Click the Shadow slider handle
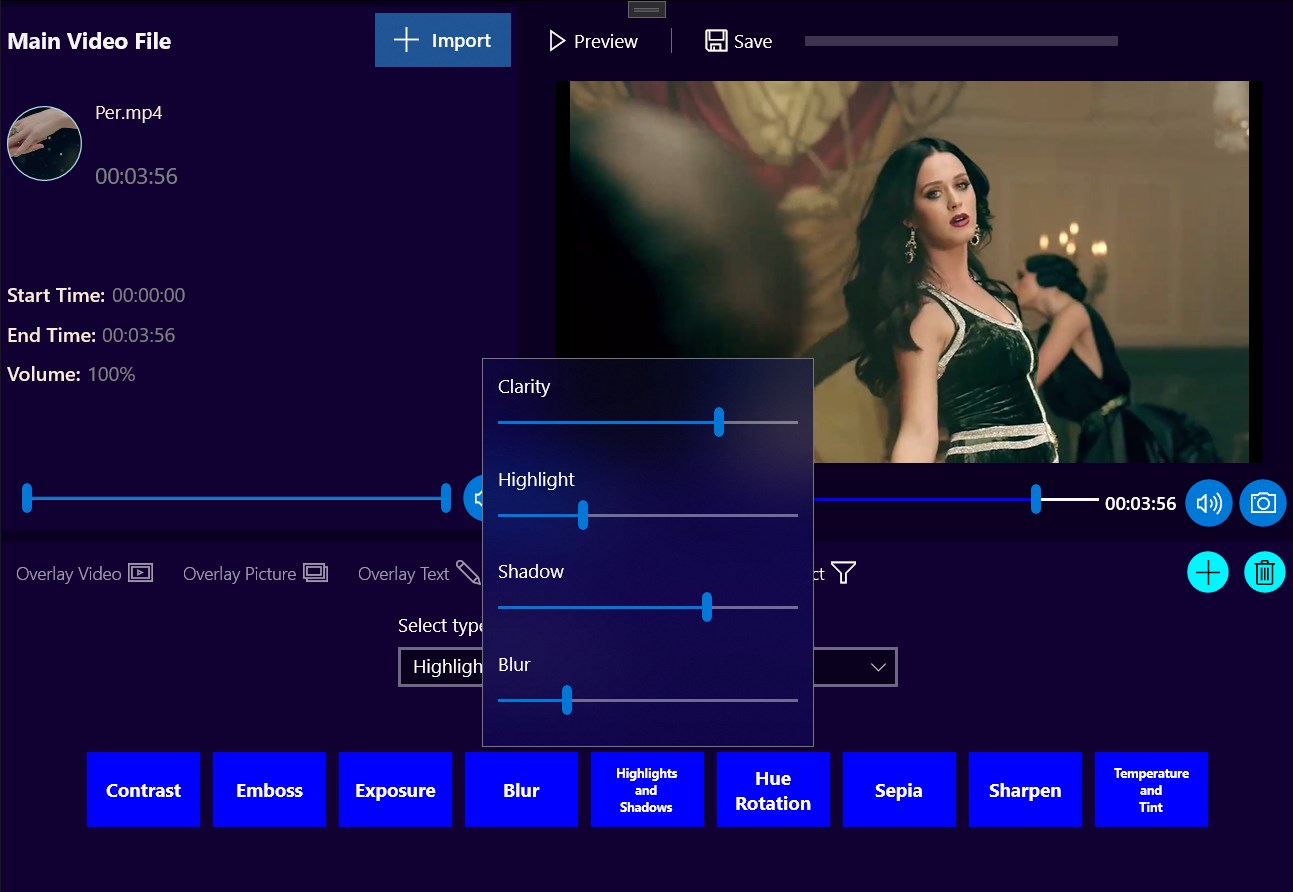The width and height of the screenshot is (1293, 892). 707,607
